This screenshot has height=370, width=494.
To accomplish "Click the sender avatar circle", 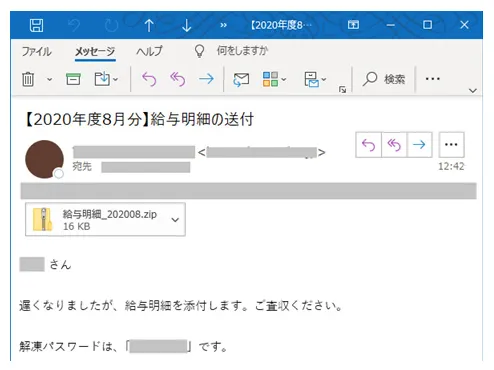I will [x=44, y=159].
